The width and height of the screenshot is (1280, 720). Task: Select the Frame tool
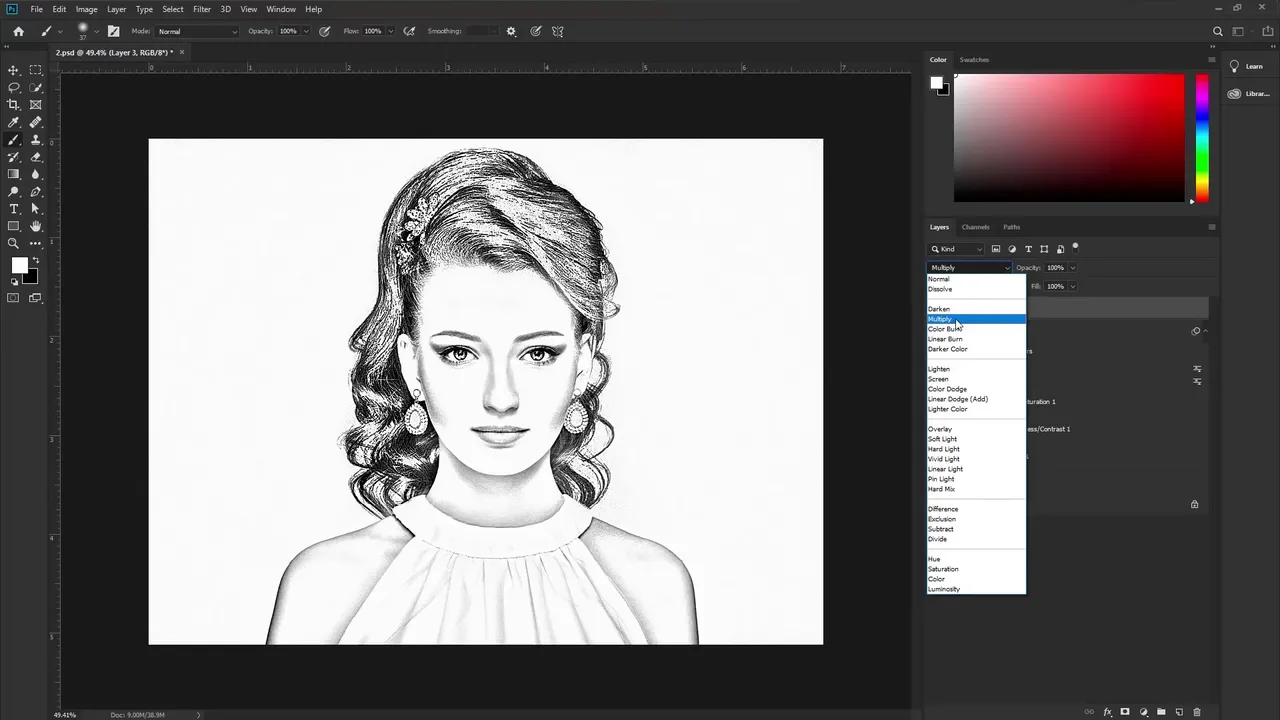point(36,105)
